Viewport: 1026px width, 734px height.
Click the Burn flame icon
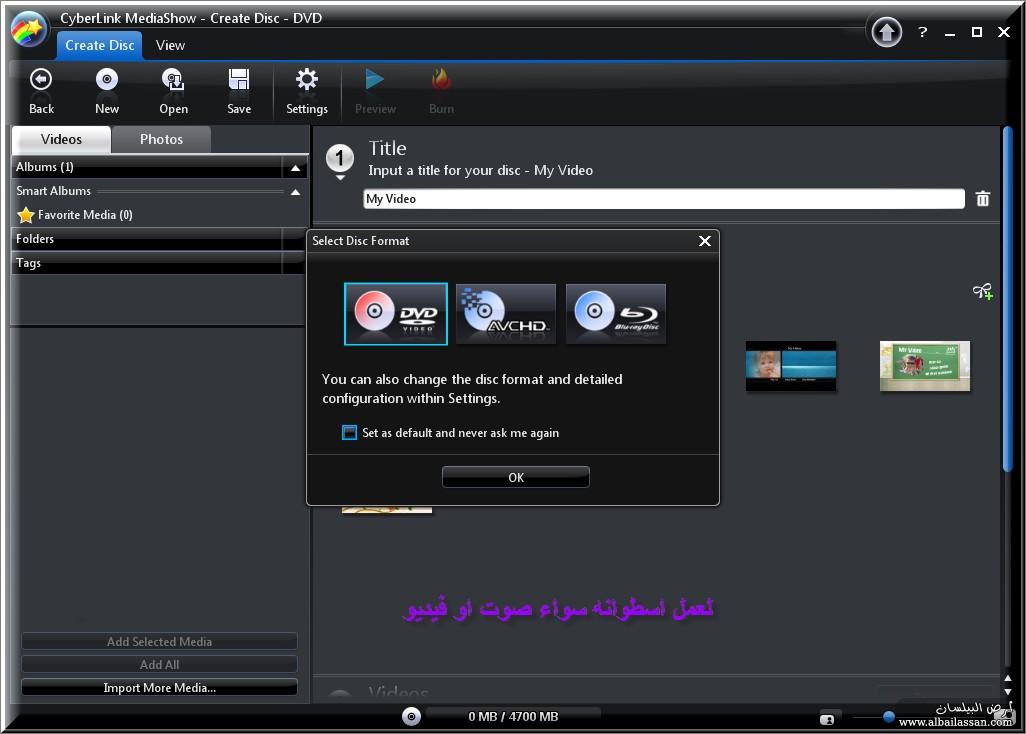point(441,80)
